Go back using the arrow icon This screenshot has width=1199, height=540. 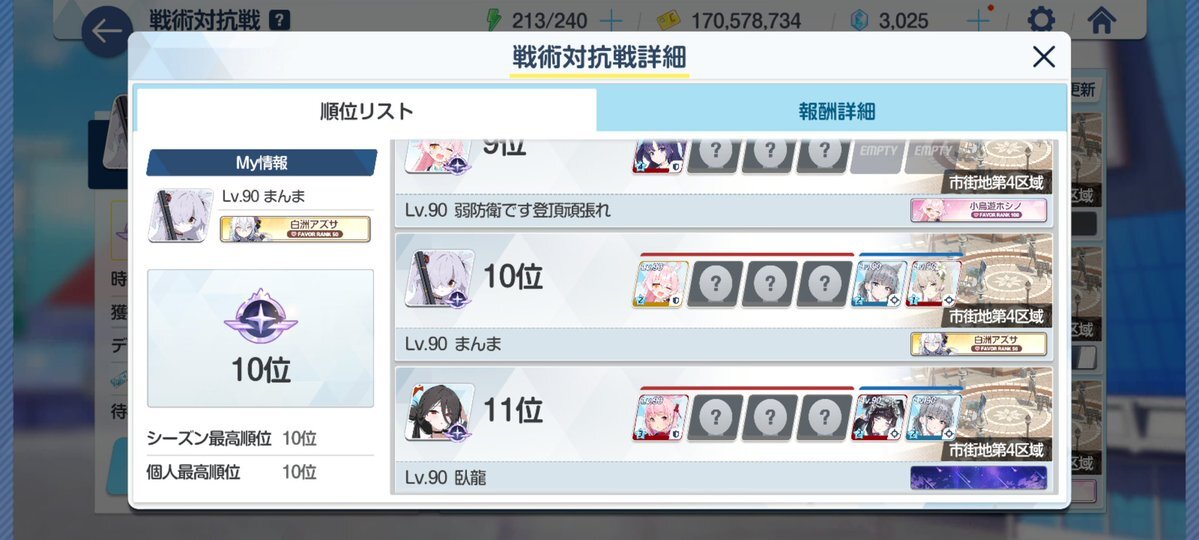[107, 31]
